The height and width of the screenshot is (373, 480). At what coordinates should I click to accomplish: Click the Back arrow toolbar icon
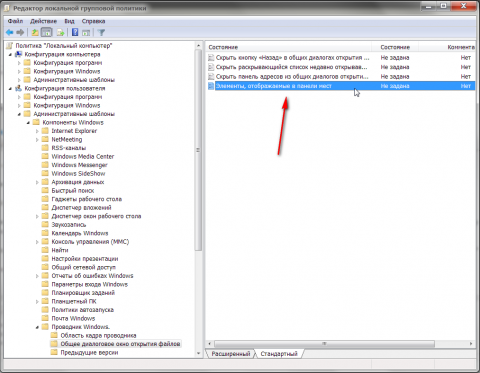[x=9, y=32]
